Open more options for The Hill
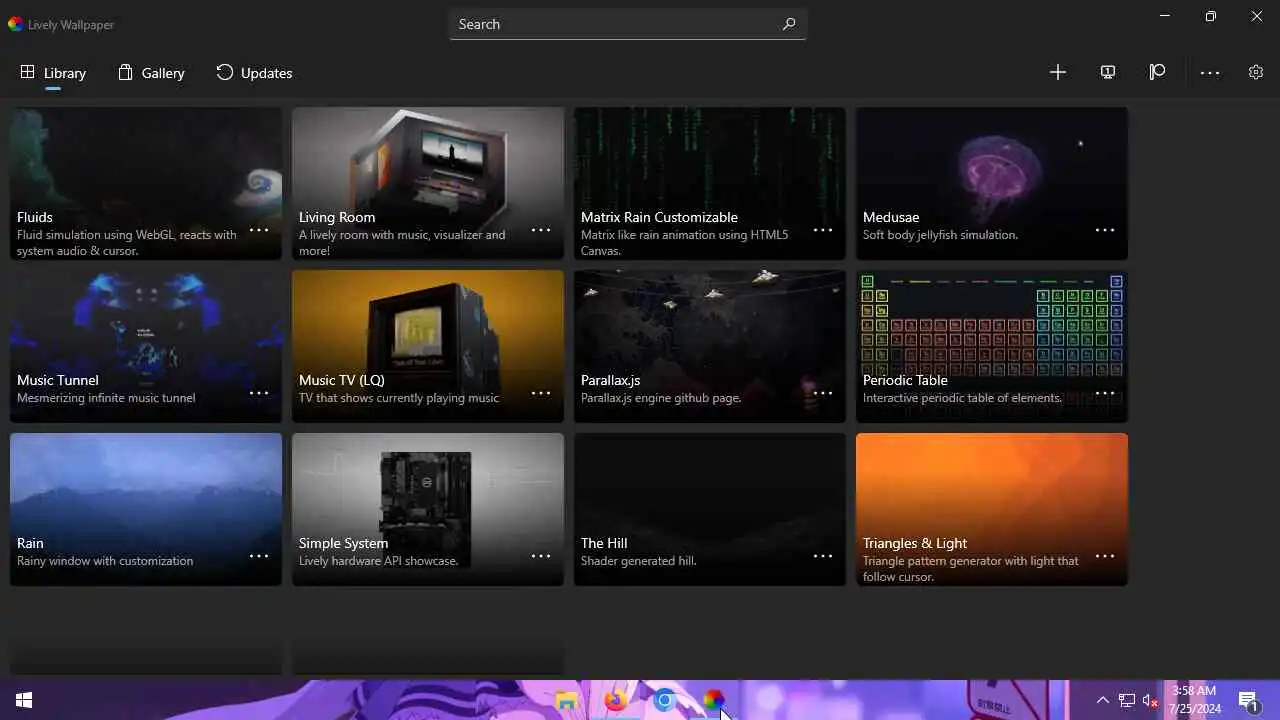Viewport: 1280px width, 720px height. pos(823,556)
